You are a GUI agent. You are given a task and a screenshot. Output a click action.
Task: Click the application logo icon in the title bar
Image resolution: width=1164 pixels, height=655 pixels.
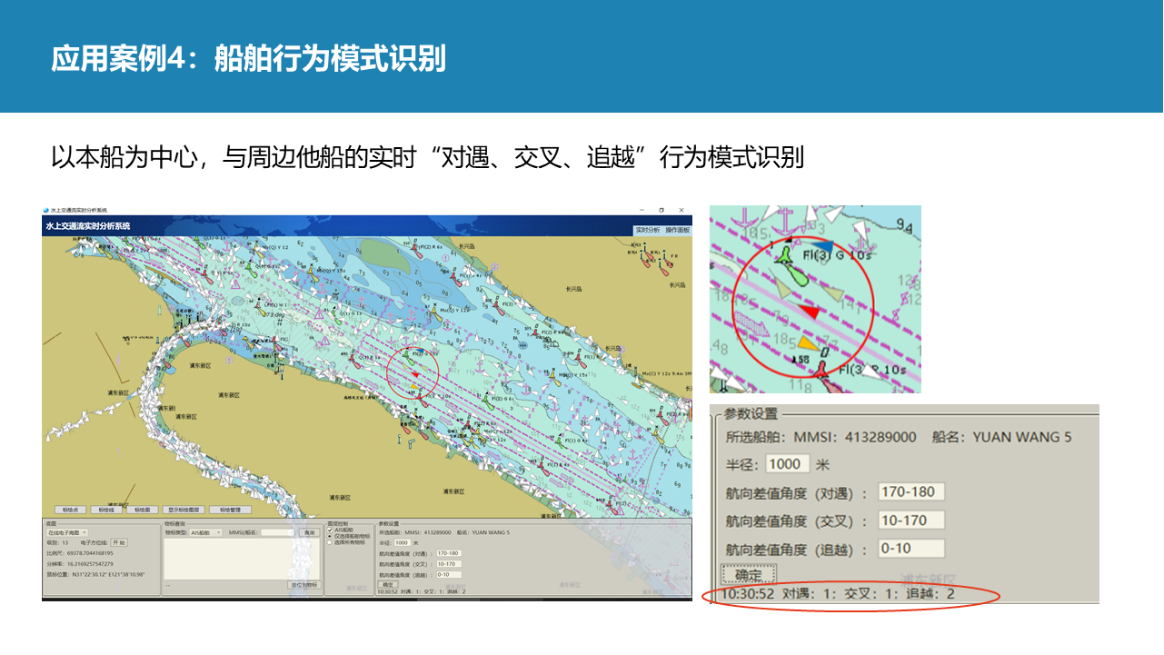pyautogui.click(x=46, y=210)
